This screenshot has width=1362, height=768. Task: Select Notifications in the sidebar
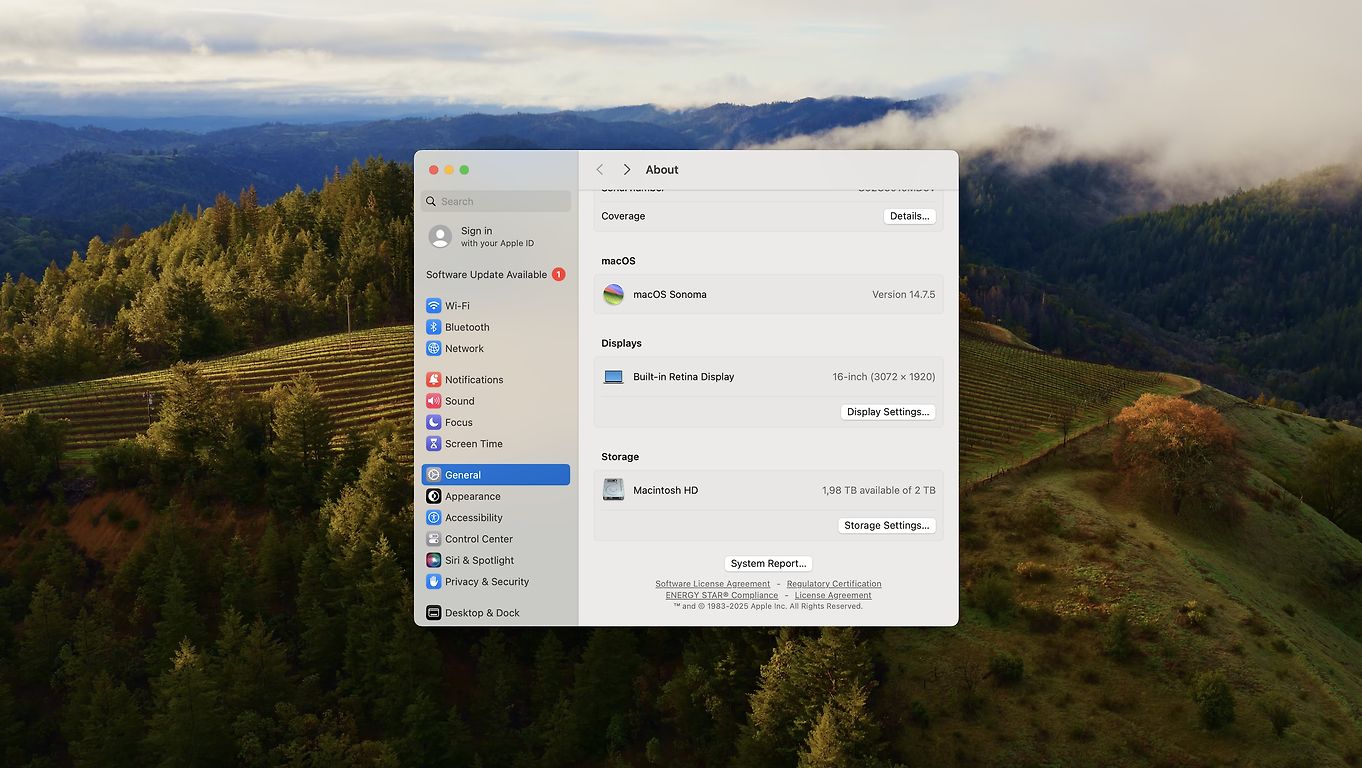point(496,380)
